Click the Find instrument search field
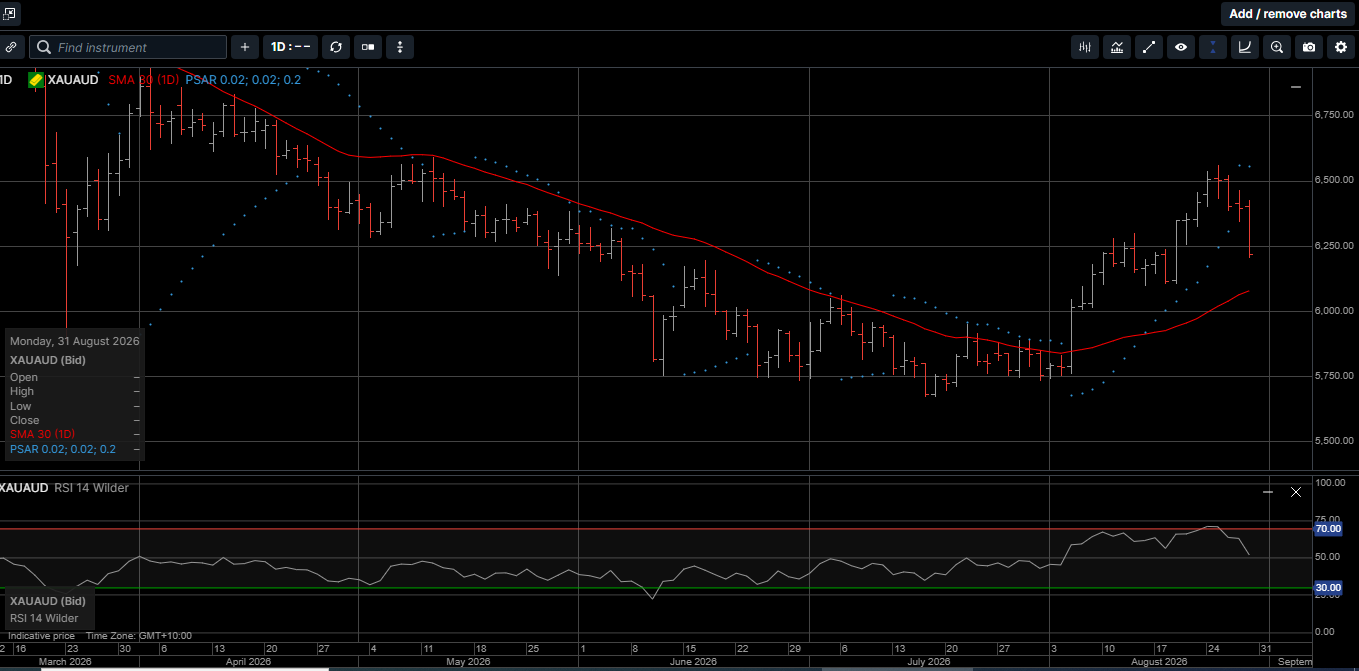Viewport: 1359px width, 671px height. coord(128,47)
